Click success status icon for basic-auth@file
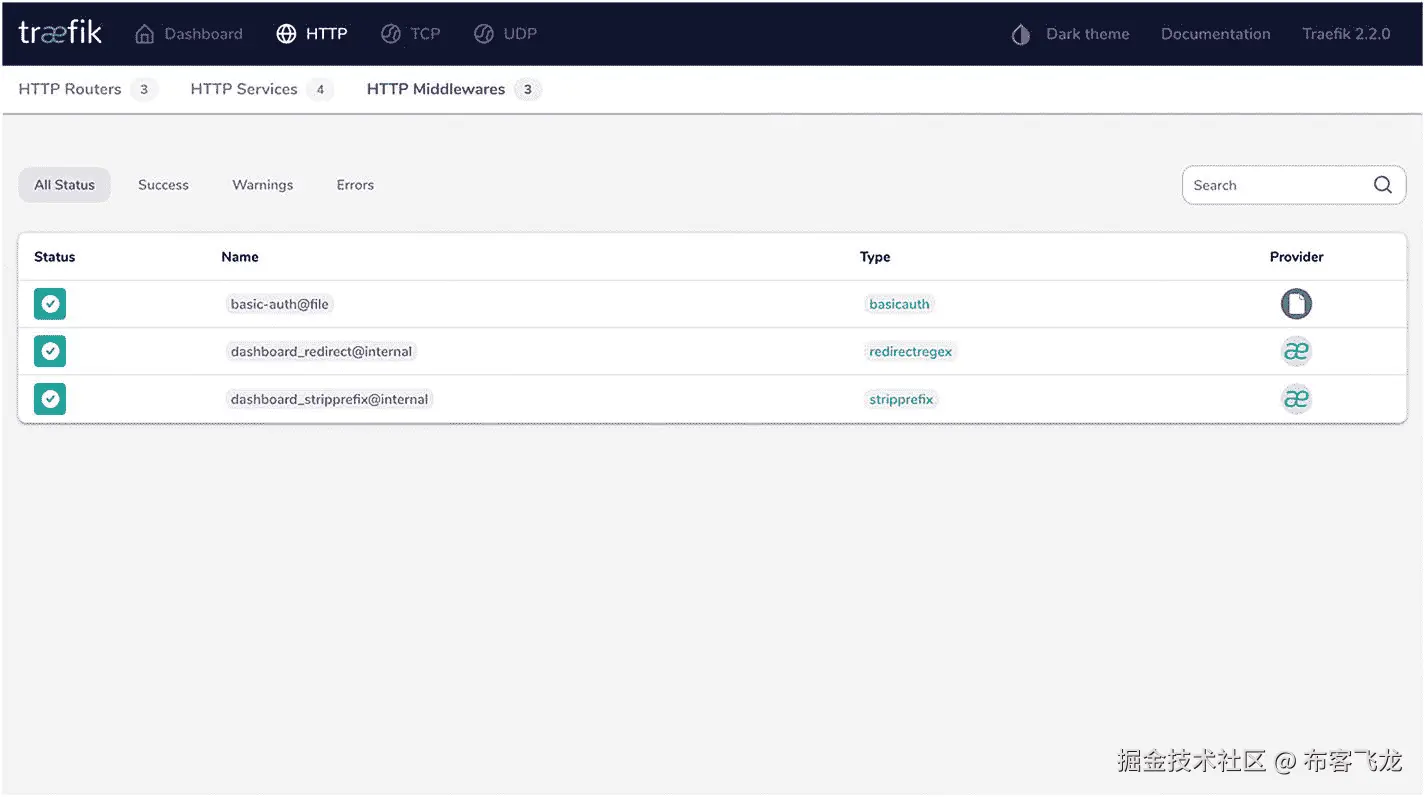Image resolution: width=1425 pixels, height=797 pixels. [50, 304]
